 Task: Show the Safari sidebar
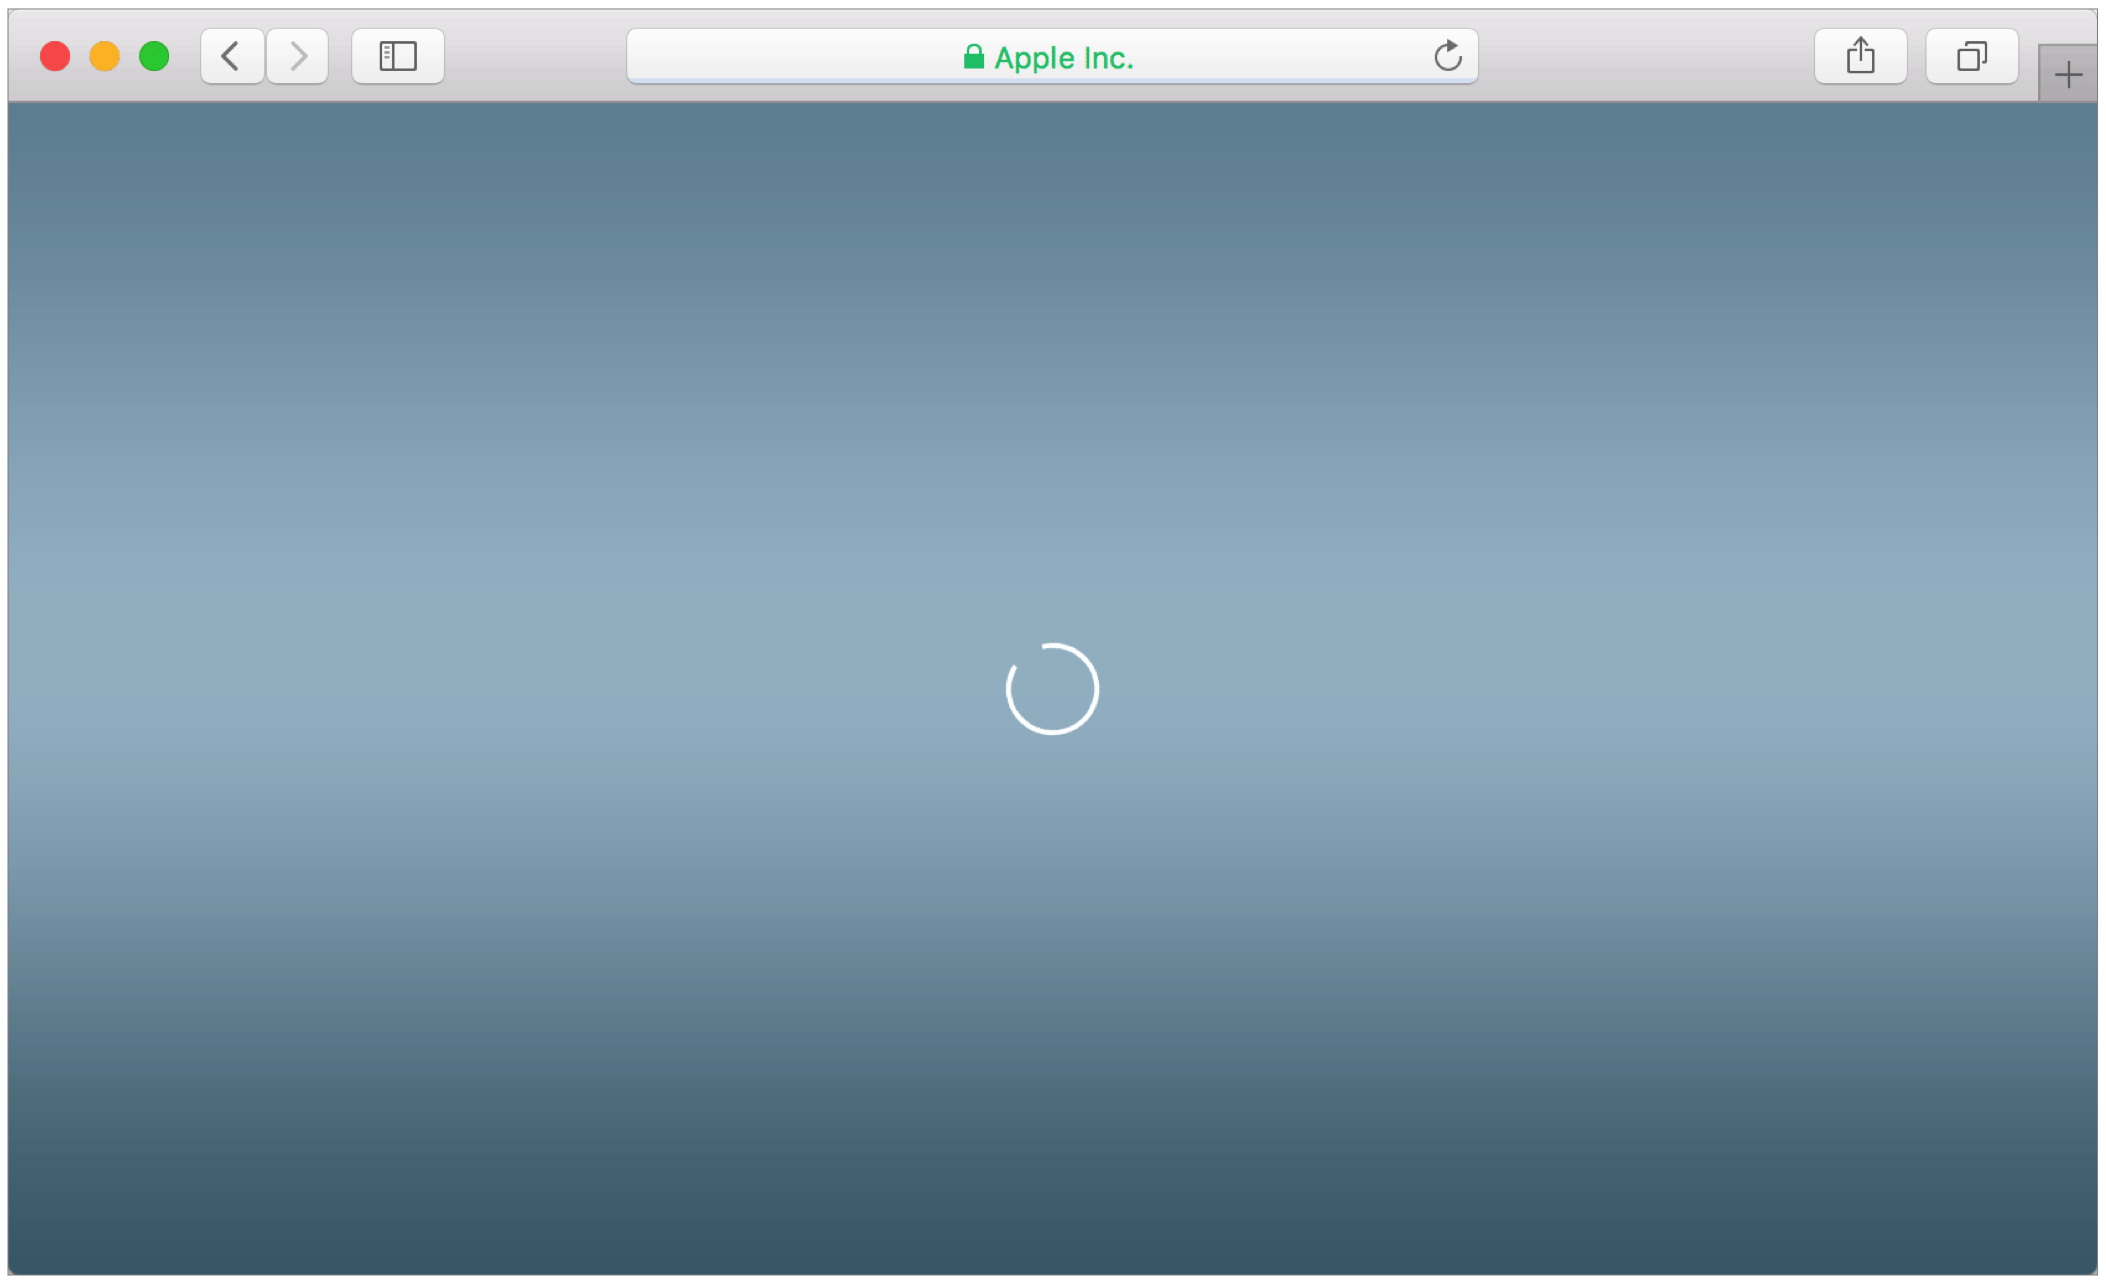pyautogui.click(x=398, y=56)
